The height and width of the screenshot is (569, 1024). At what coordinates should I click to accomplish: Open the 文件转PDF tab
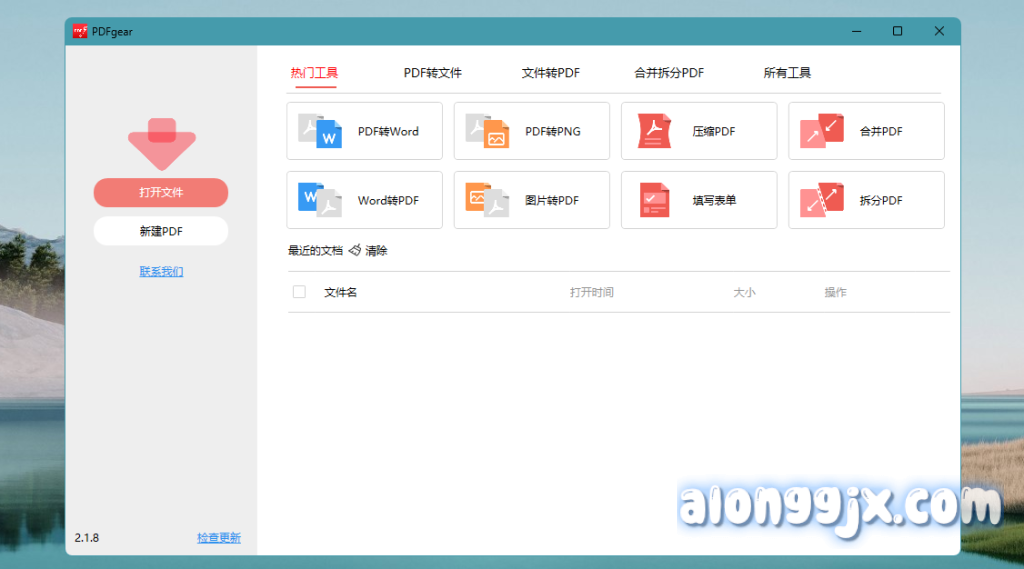tap(550, 73)
